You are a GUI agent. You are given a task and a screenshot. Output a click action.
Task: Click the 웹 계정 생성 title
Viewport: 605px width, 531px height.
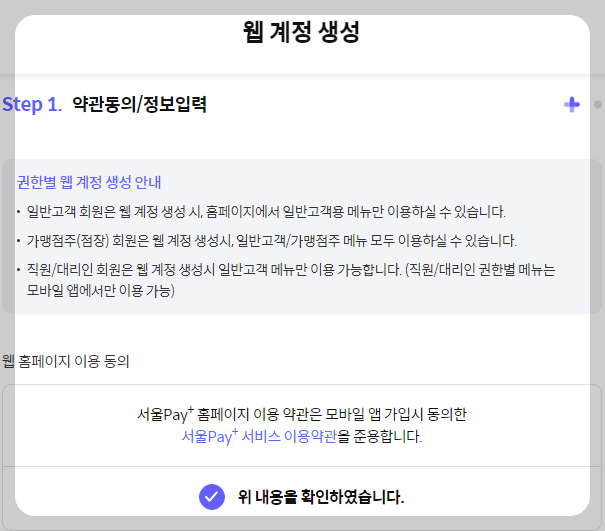[301, 32]
